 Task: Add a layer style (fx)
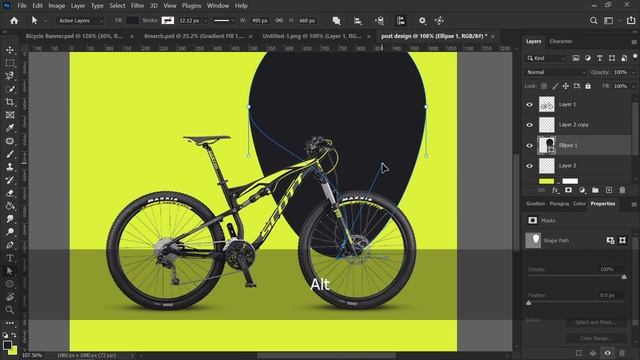click(x=555, y=190)
